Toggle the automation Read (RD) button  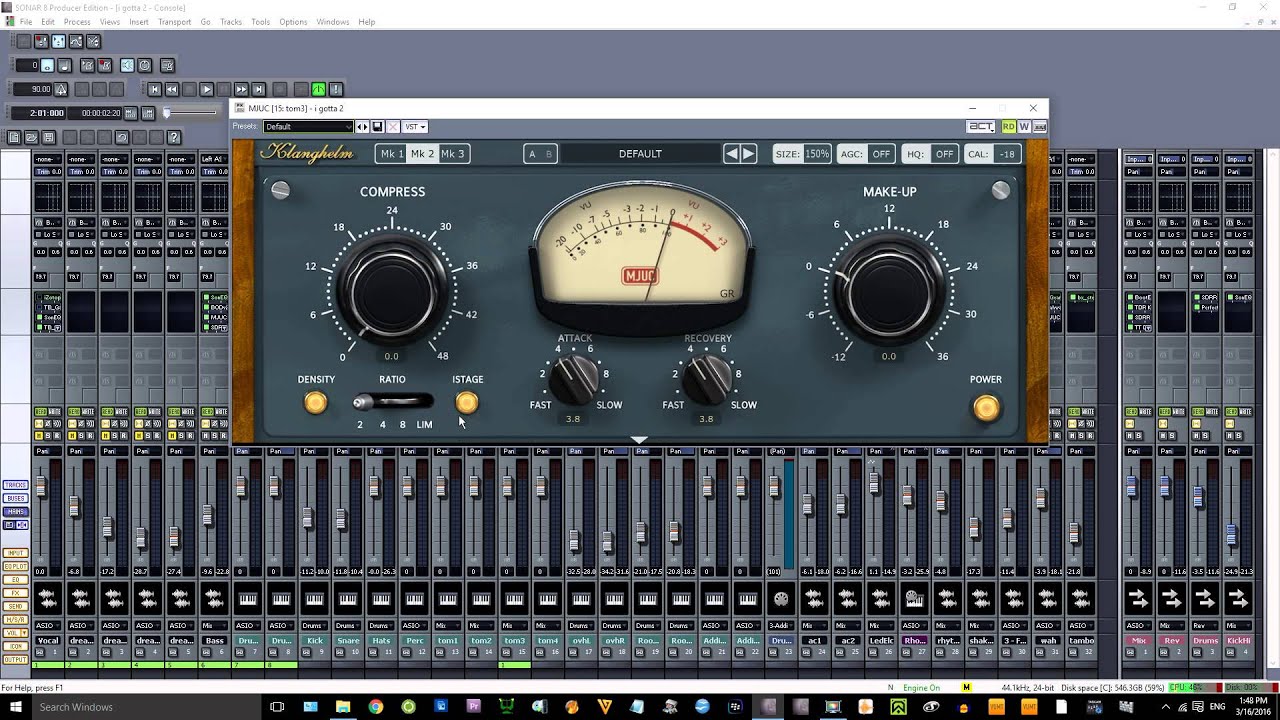[x=1008, y=127]
